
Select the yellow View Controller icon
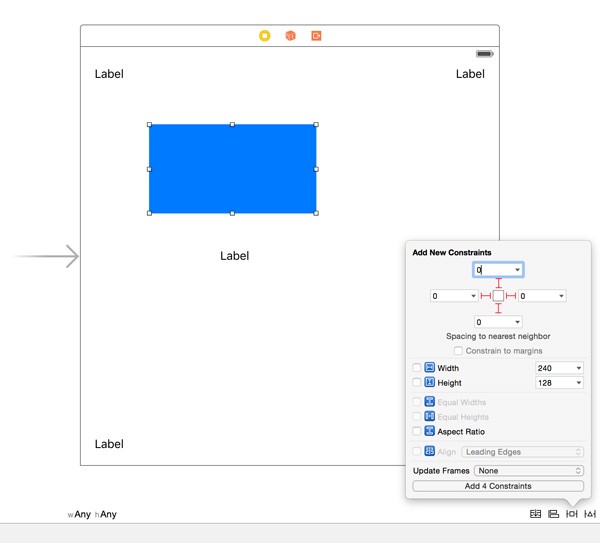point(264,36)
